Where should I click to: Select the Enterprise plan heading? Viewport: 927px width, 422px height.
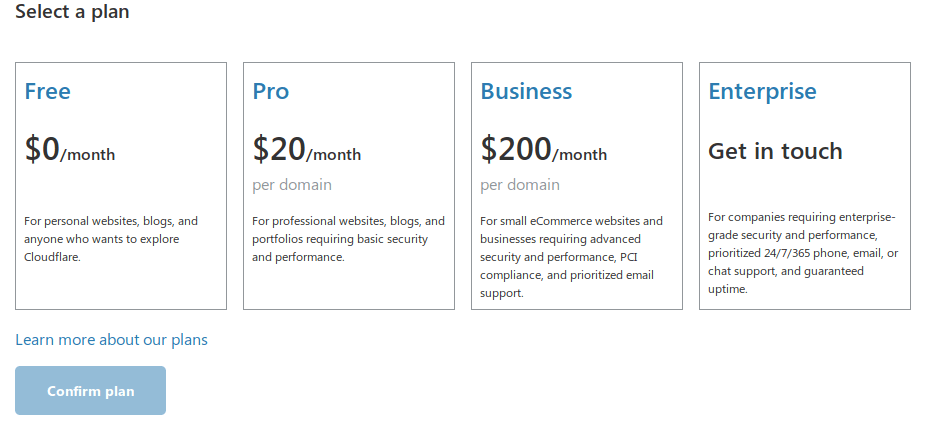point(762,92)
